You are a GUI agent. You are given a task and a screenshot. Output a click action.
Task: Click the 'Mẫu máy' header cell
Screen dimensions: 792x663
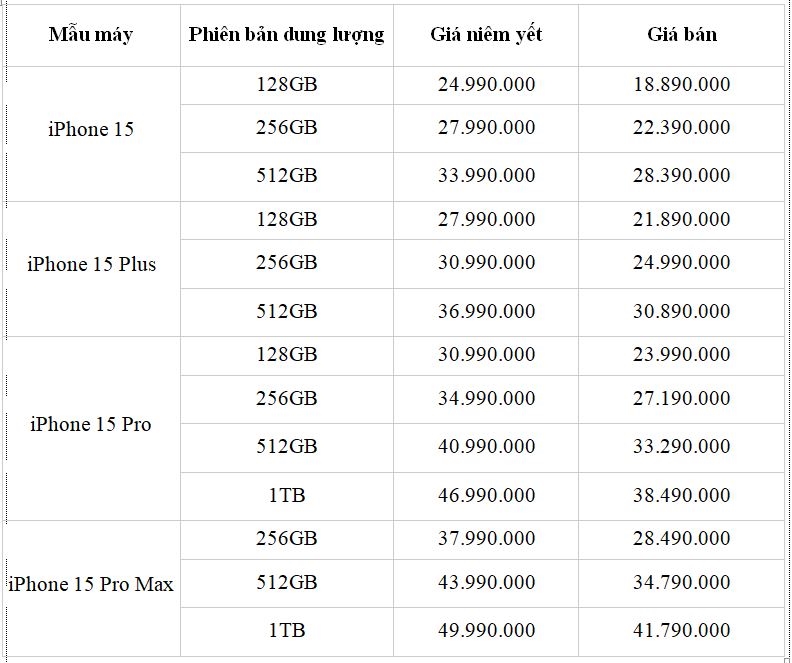point(92,35)
